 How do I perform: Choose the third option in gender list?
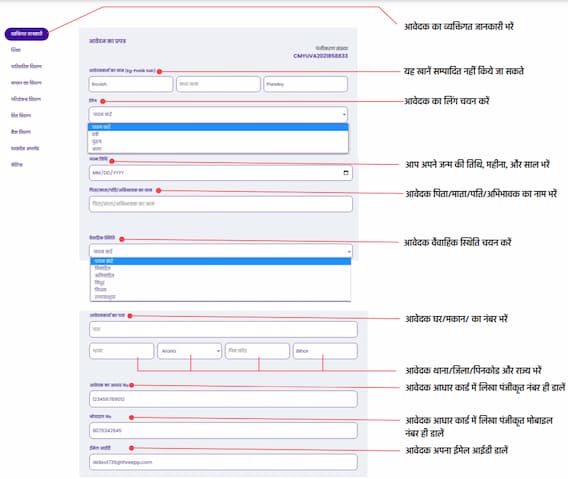point(218,141)
